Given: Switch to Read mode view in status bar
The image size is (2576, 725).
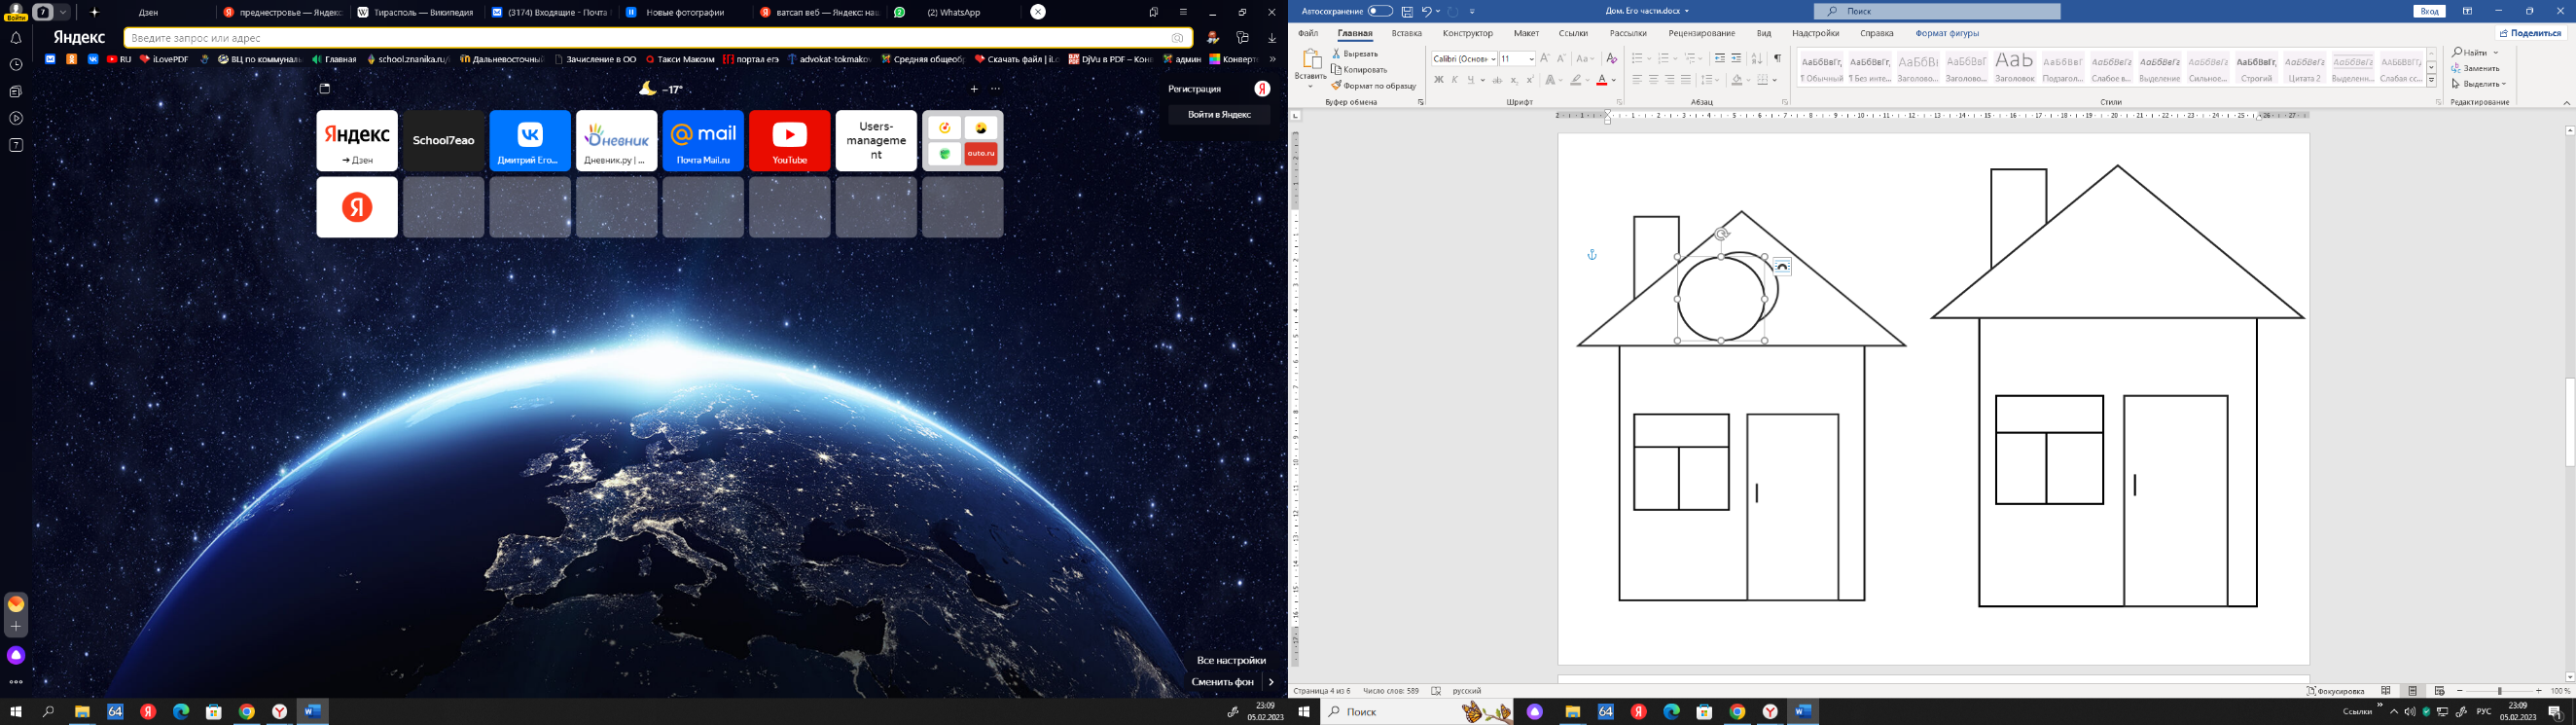Looking at the screenshot, I should click(2386, 691).
